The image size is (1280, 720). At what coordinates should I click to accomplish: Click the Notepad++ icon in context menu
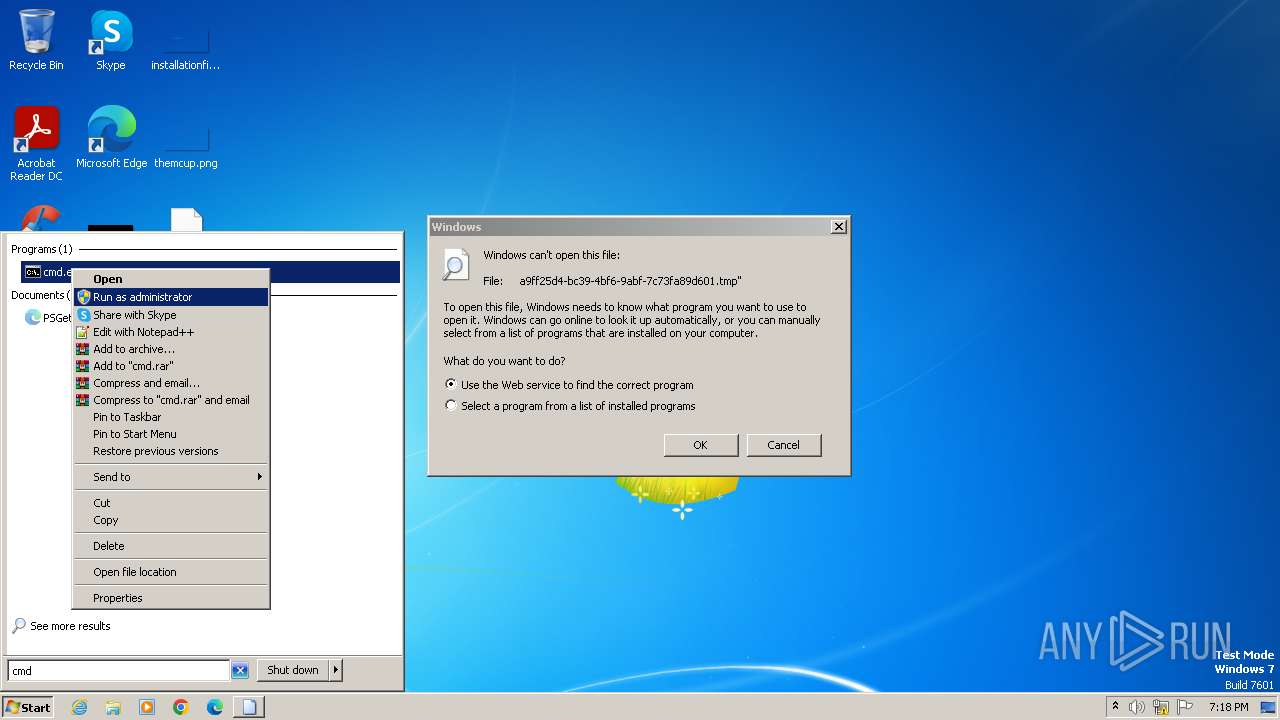pyautogui.click(x=84, y=332)
